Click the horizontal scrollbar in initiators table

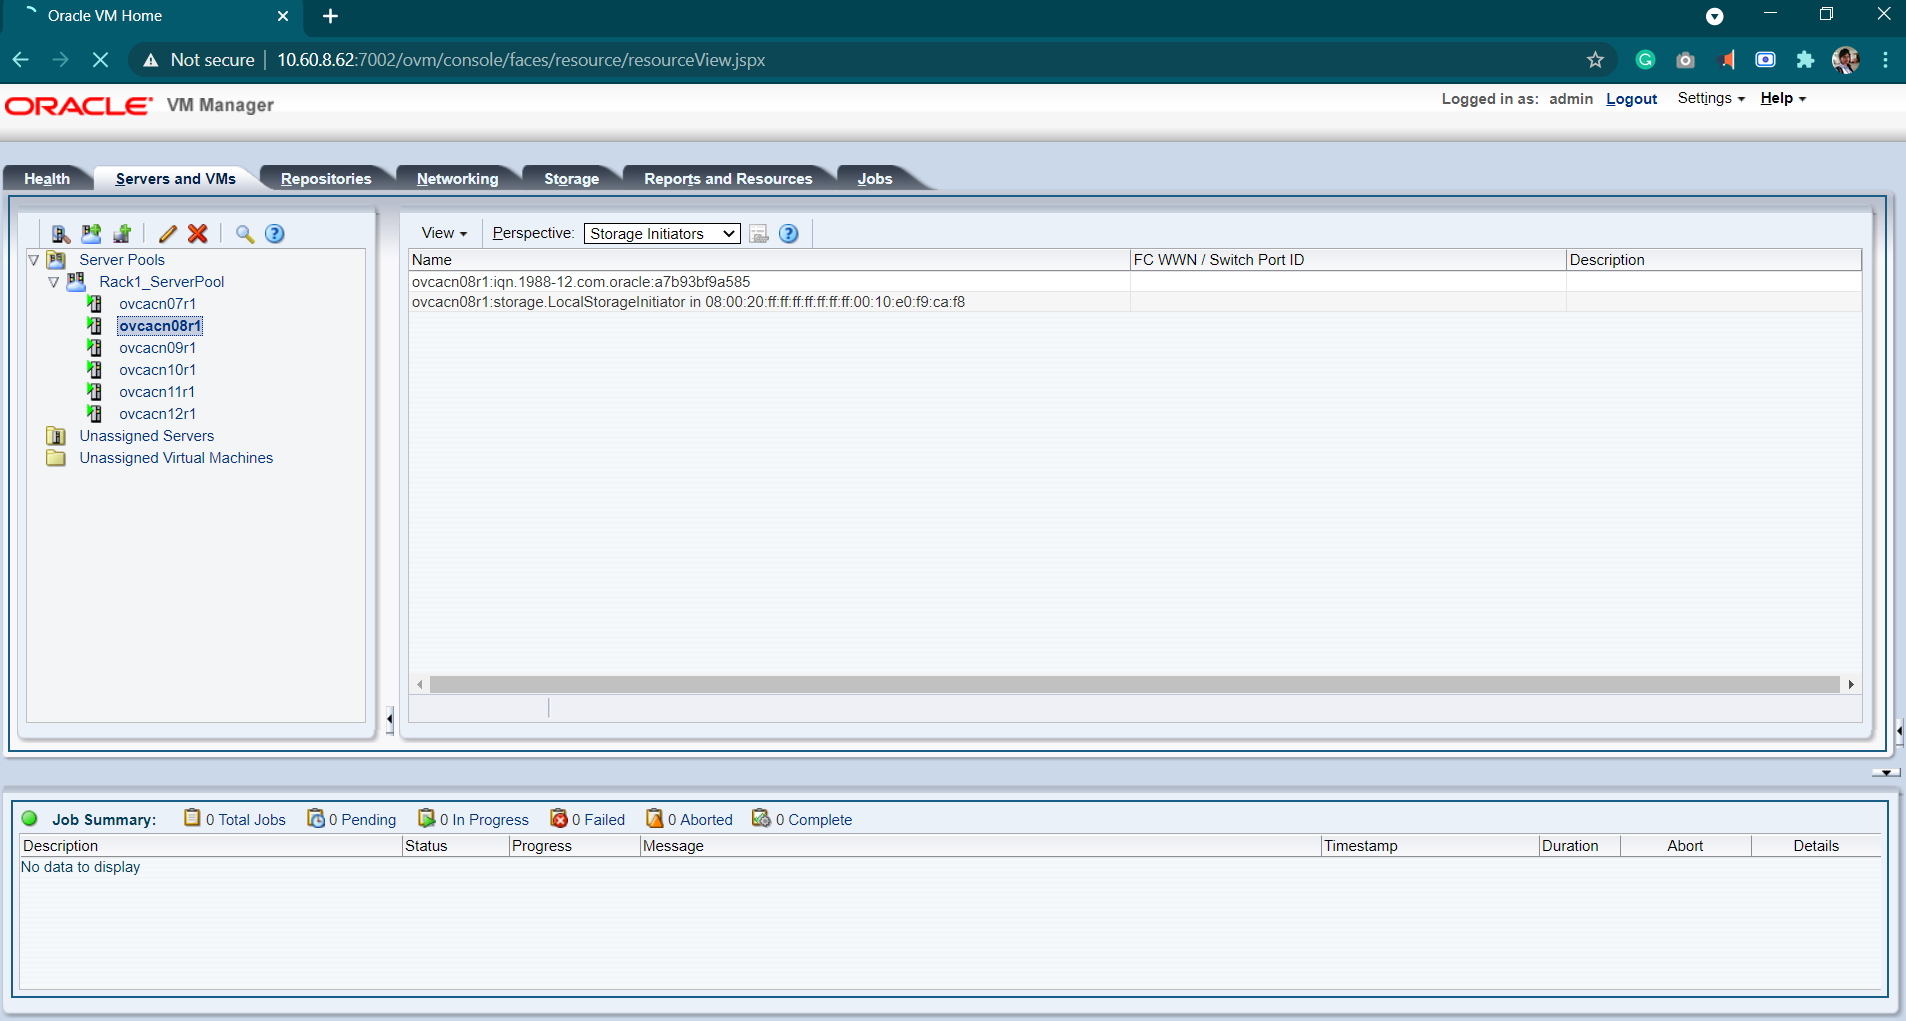pyautogui.click(x=1134, y=684)
